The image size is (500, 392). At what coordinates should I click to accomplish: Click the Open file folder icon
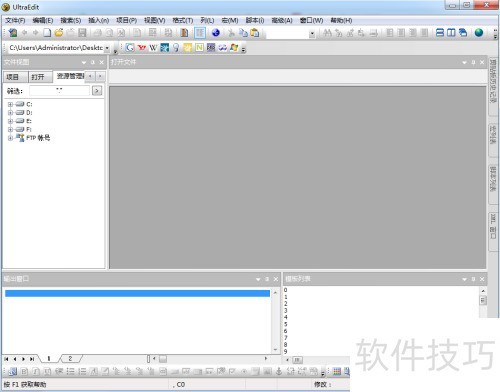pos(59,33)
